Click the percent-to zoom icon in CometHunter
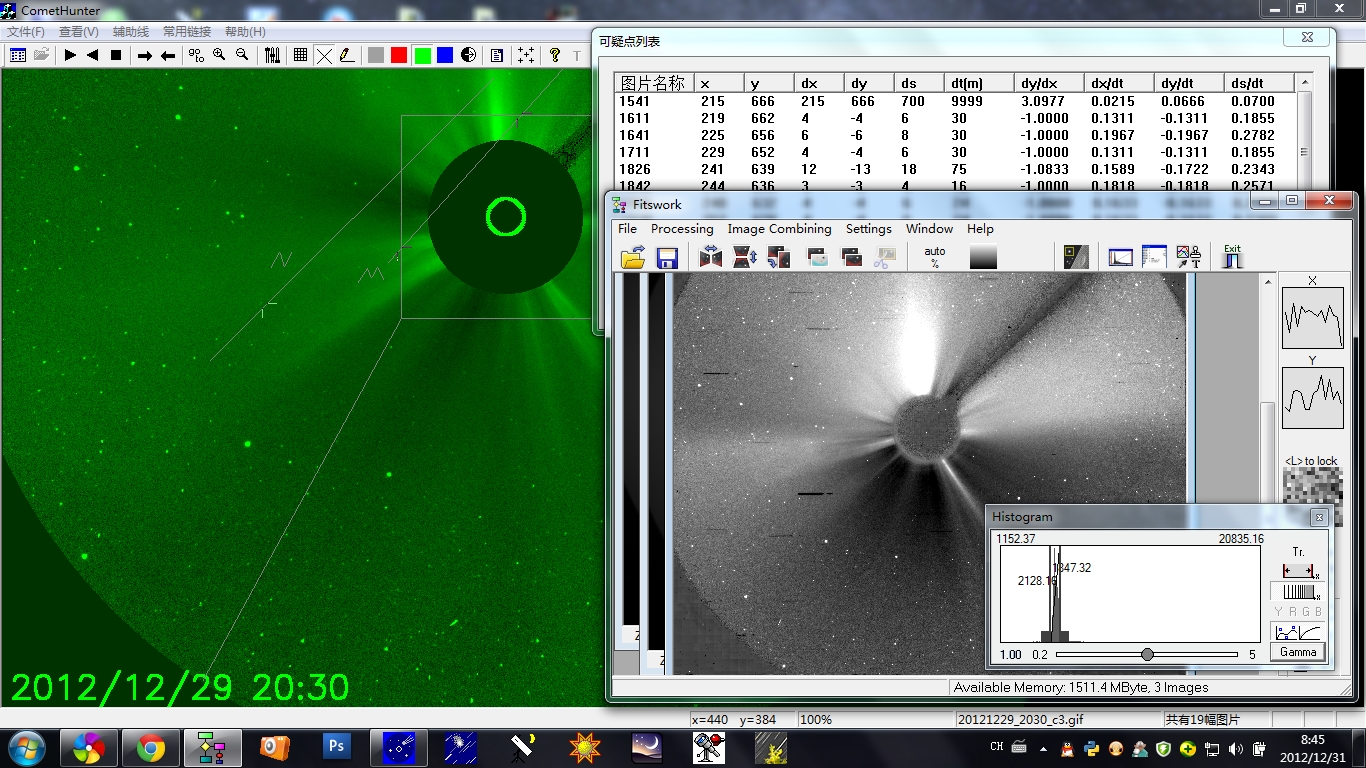 (196, 55)
